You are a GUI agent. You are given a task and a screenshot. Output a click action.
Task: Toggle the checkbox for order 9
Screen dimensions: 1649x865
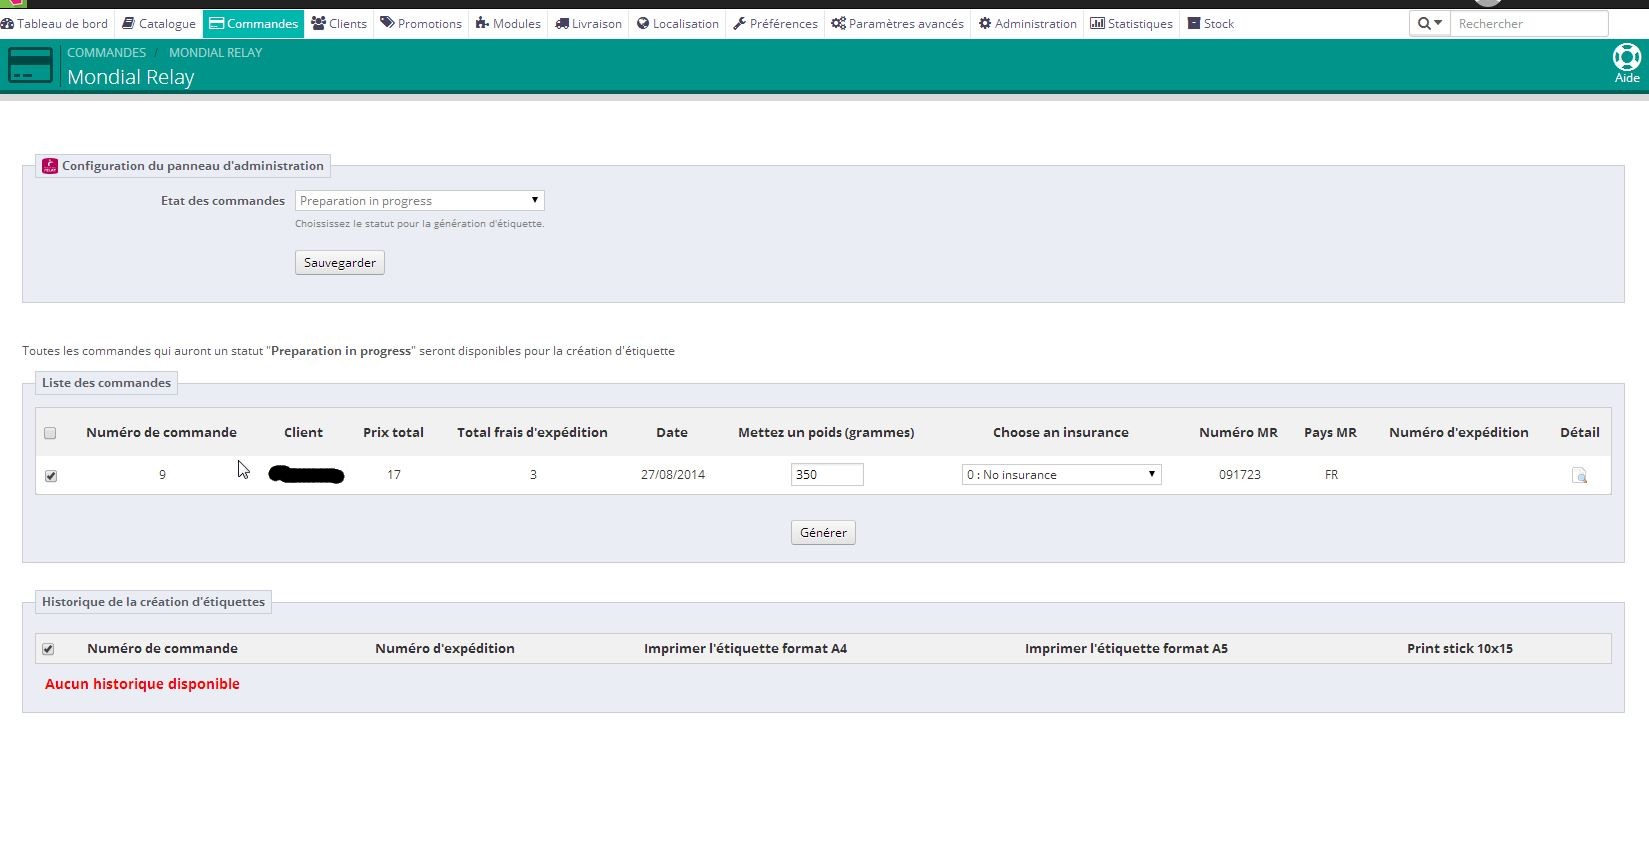[51, 476]
